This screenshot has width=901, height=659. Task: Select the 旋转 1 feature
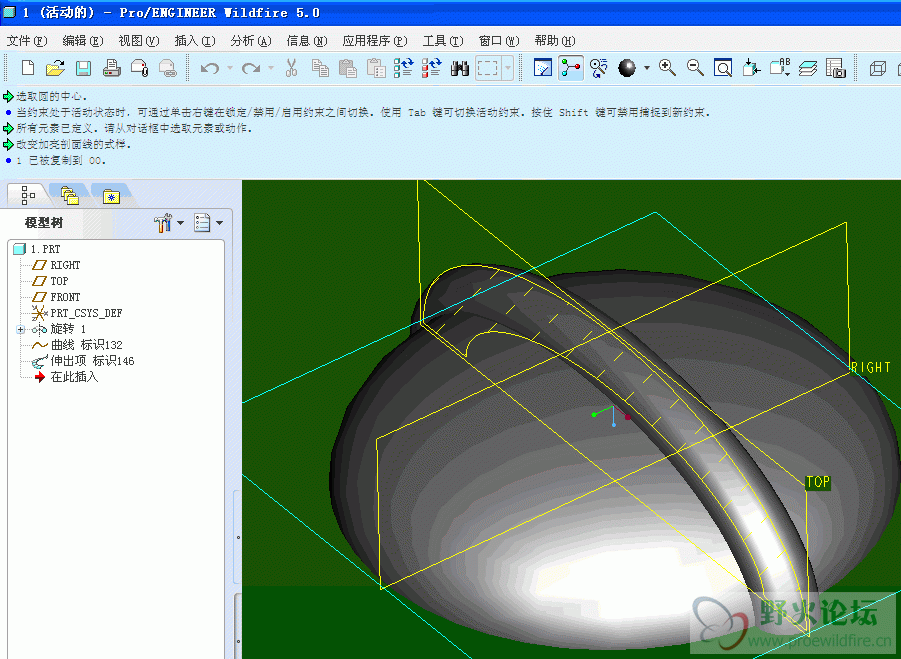[x=59, y=329]
